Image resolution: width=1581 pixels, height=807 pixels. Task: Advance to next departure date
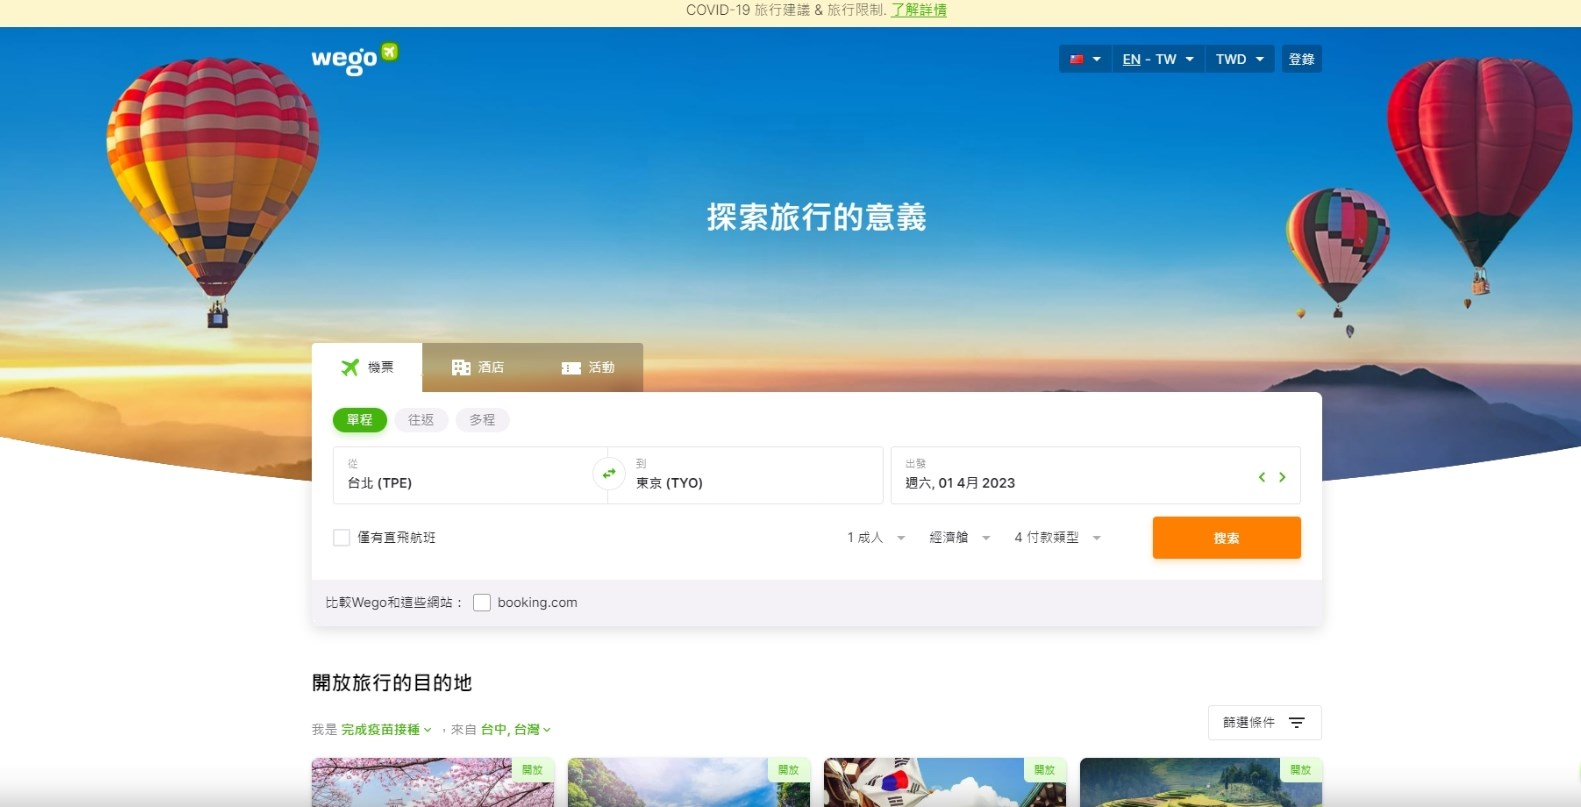(x=1282, y=477)
